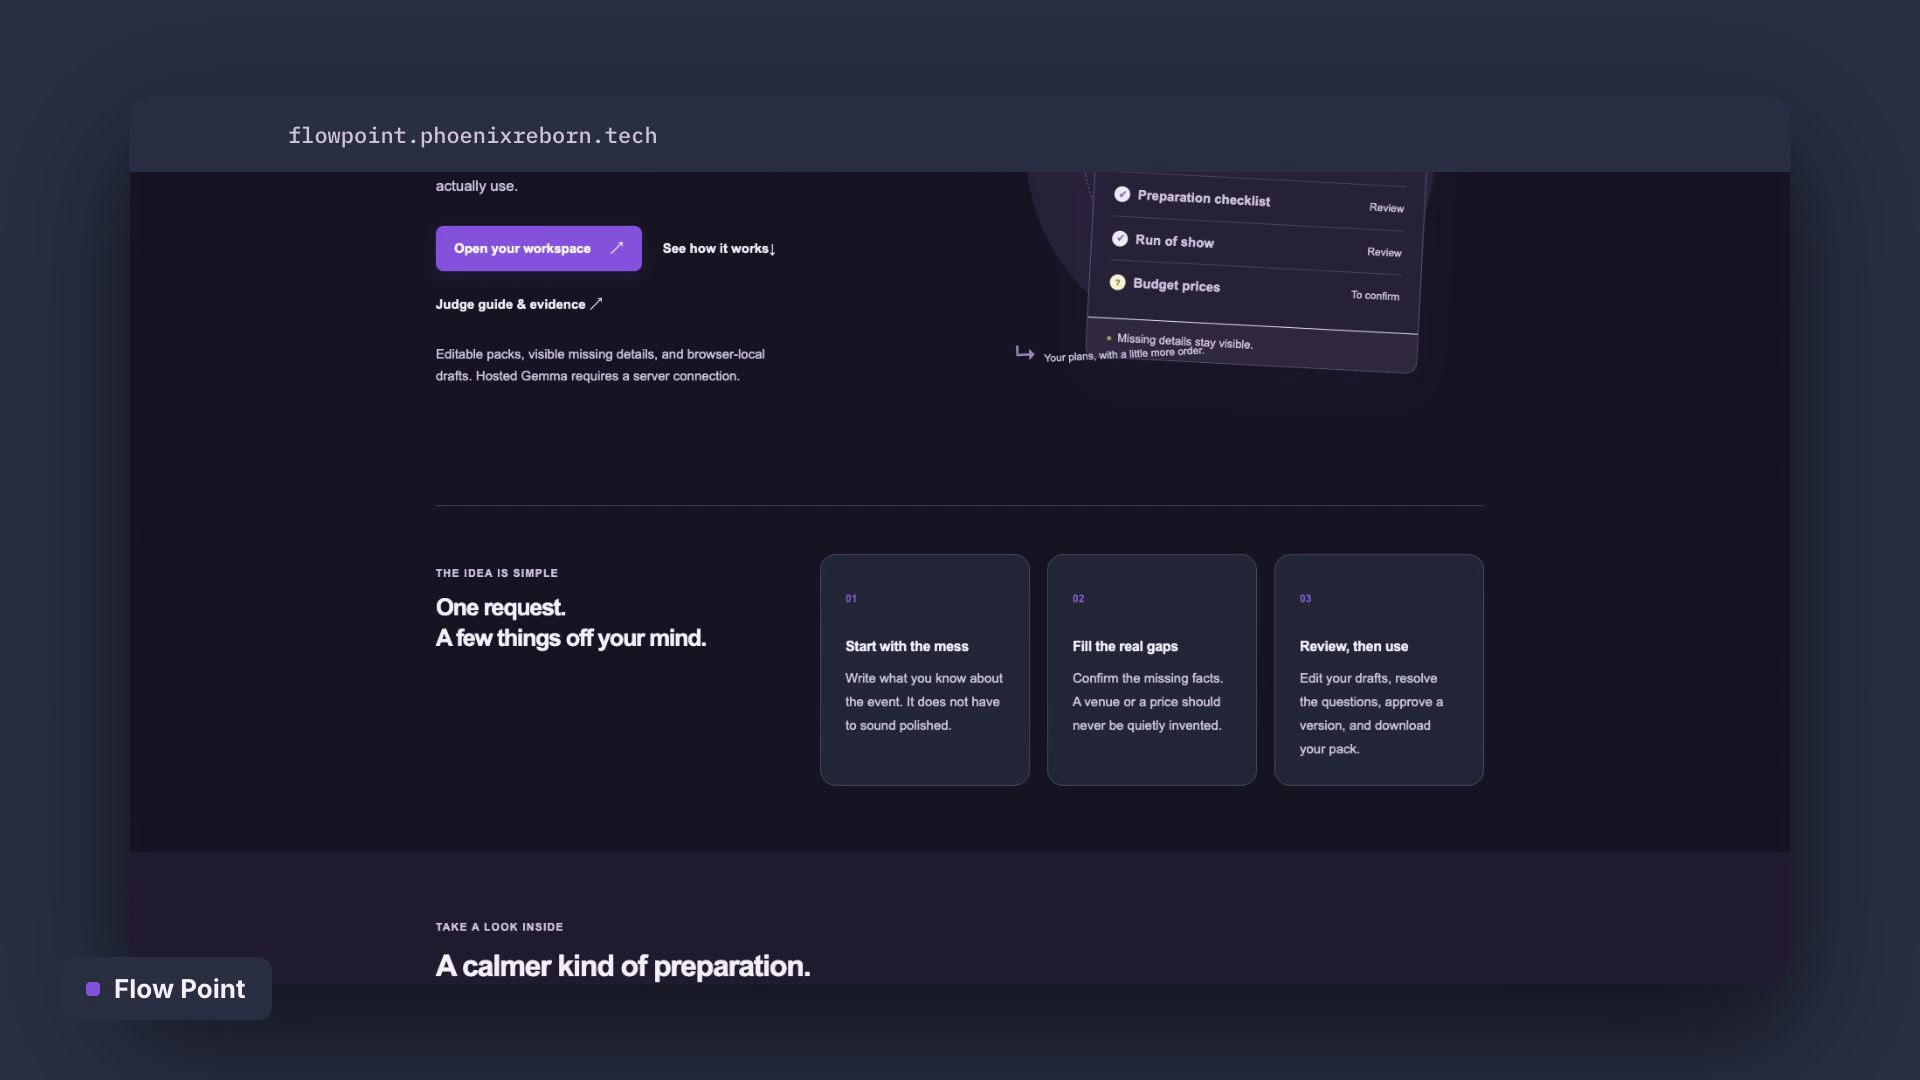
Task: Click the Editable packs, visible missing details paragraph
Action: tap(600, 365)
